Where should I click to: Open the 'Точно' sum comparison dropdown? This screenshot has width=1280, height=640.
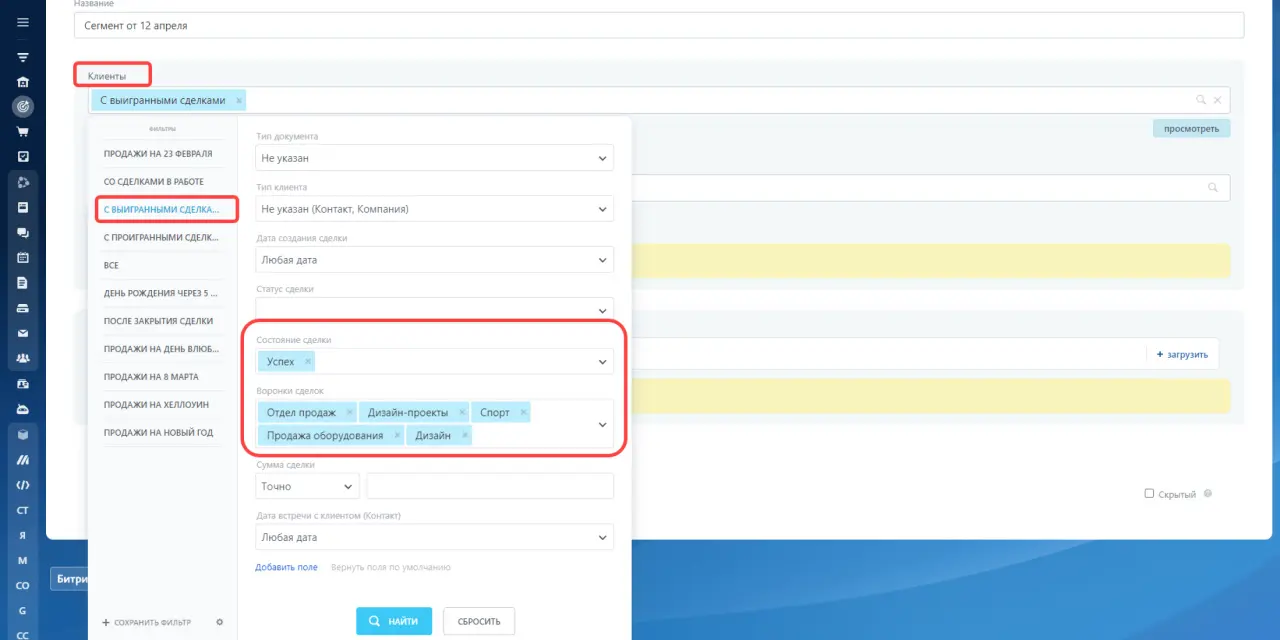pyautogui.click(x=307, y=486)
